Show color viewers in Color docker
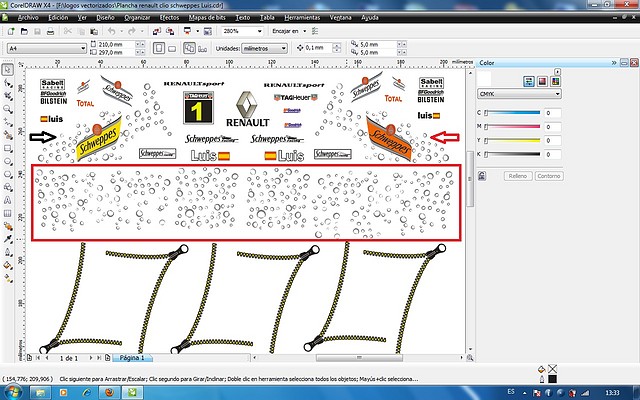 542,82
